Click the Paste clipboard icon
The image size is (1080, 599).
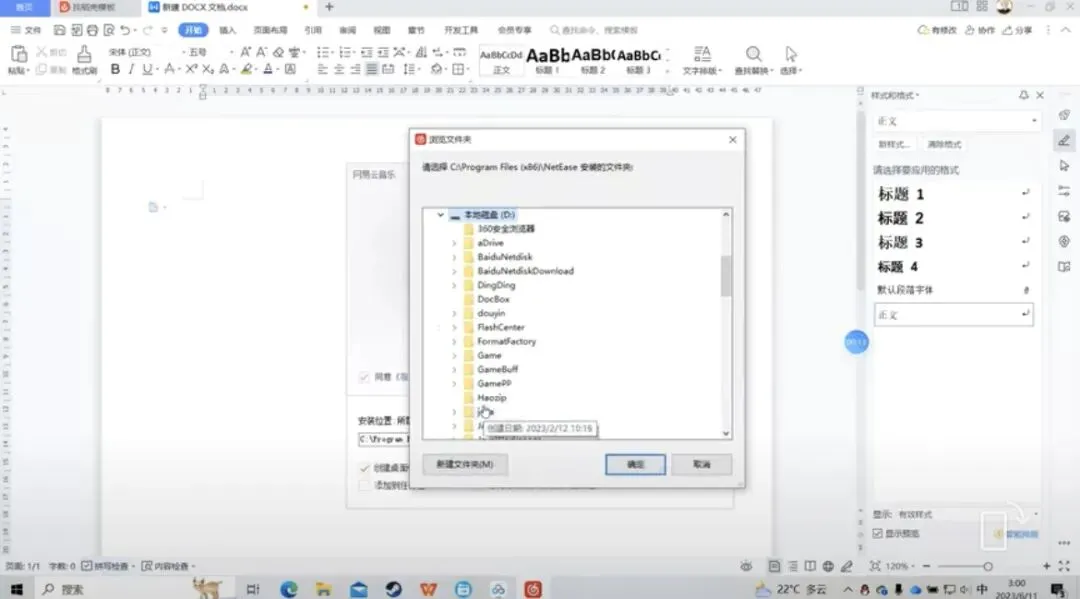[19, 54]
